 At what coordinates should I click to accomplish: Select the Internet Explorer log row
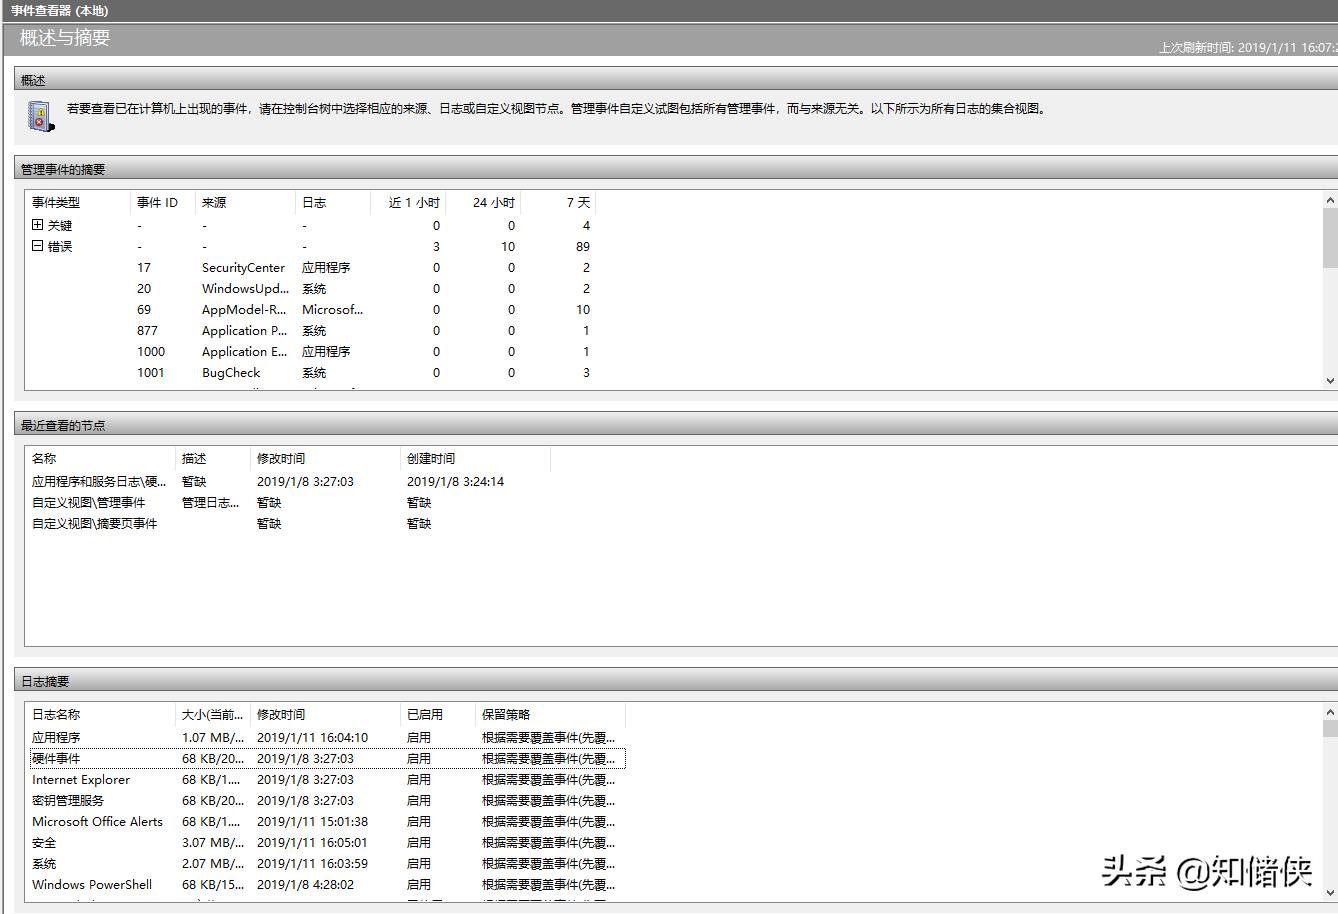pos(327,779)
